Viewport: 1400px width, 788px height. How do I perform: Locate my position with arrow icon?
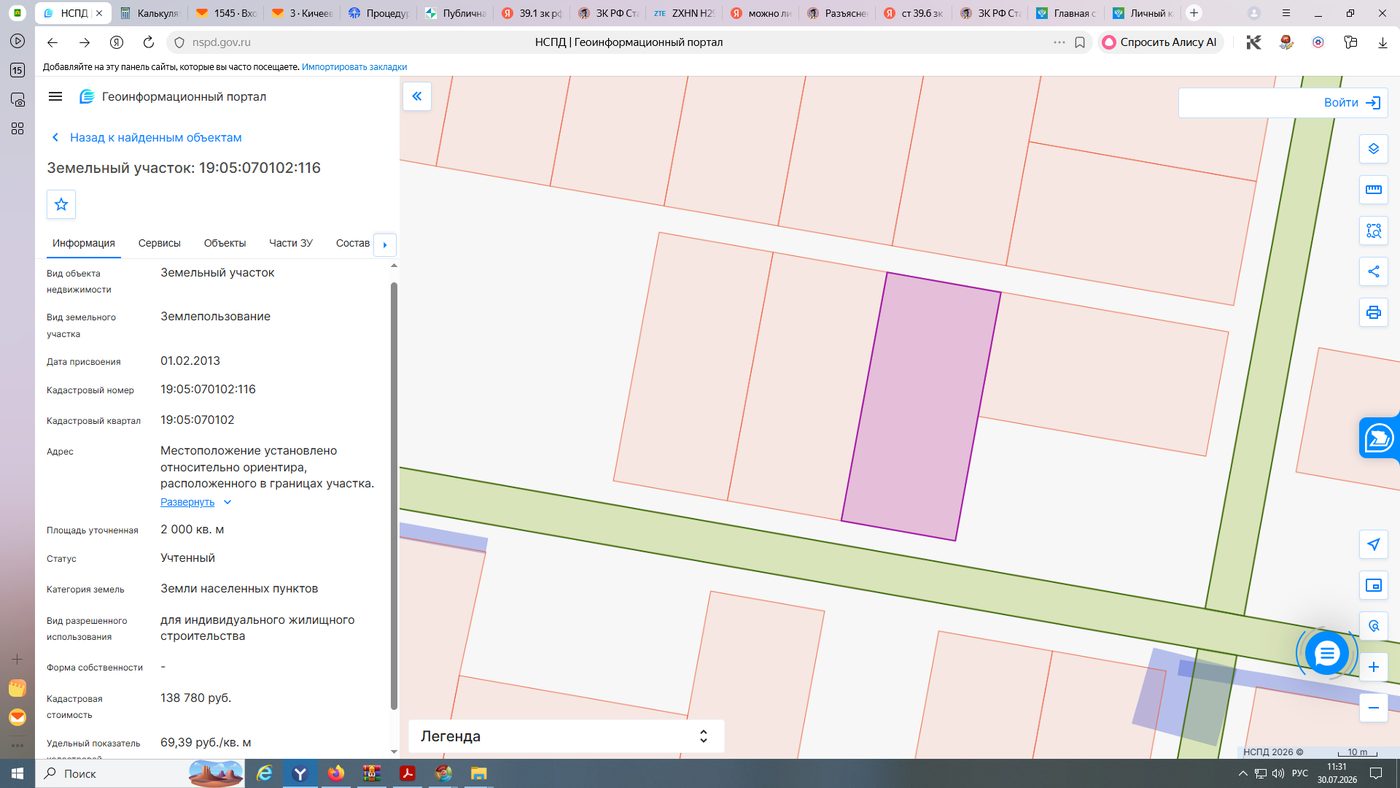(1373, 544)
